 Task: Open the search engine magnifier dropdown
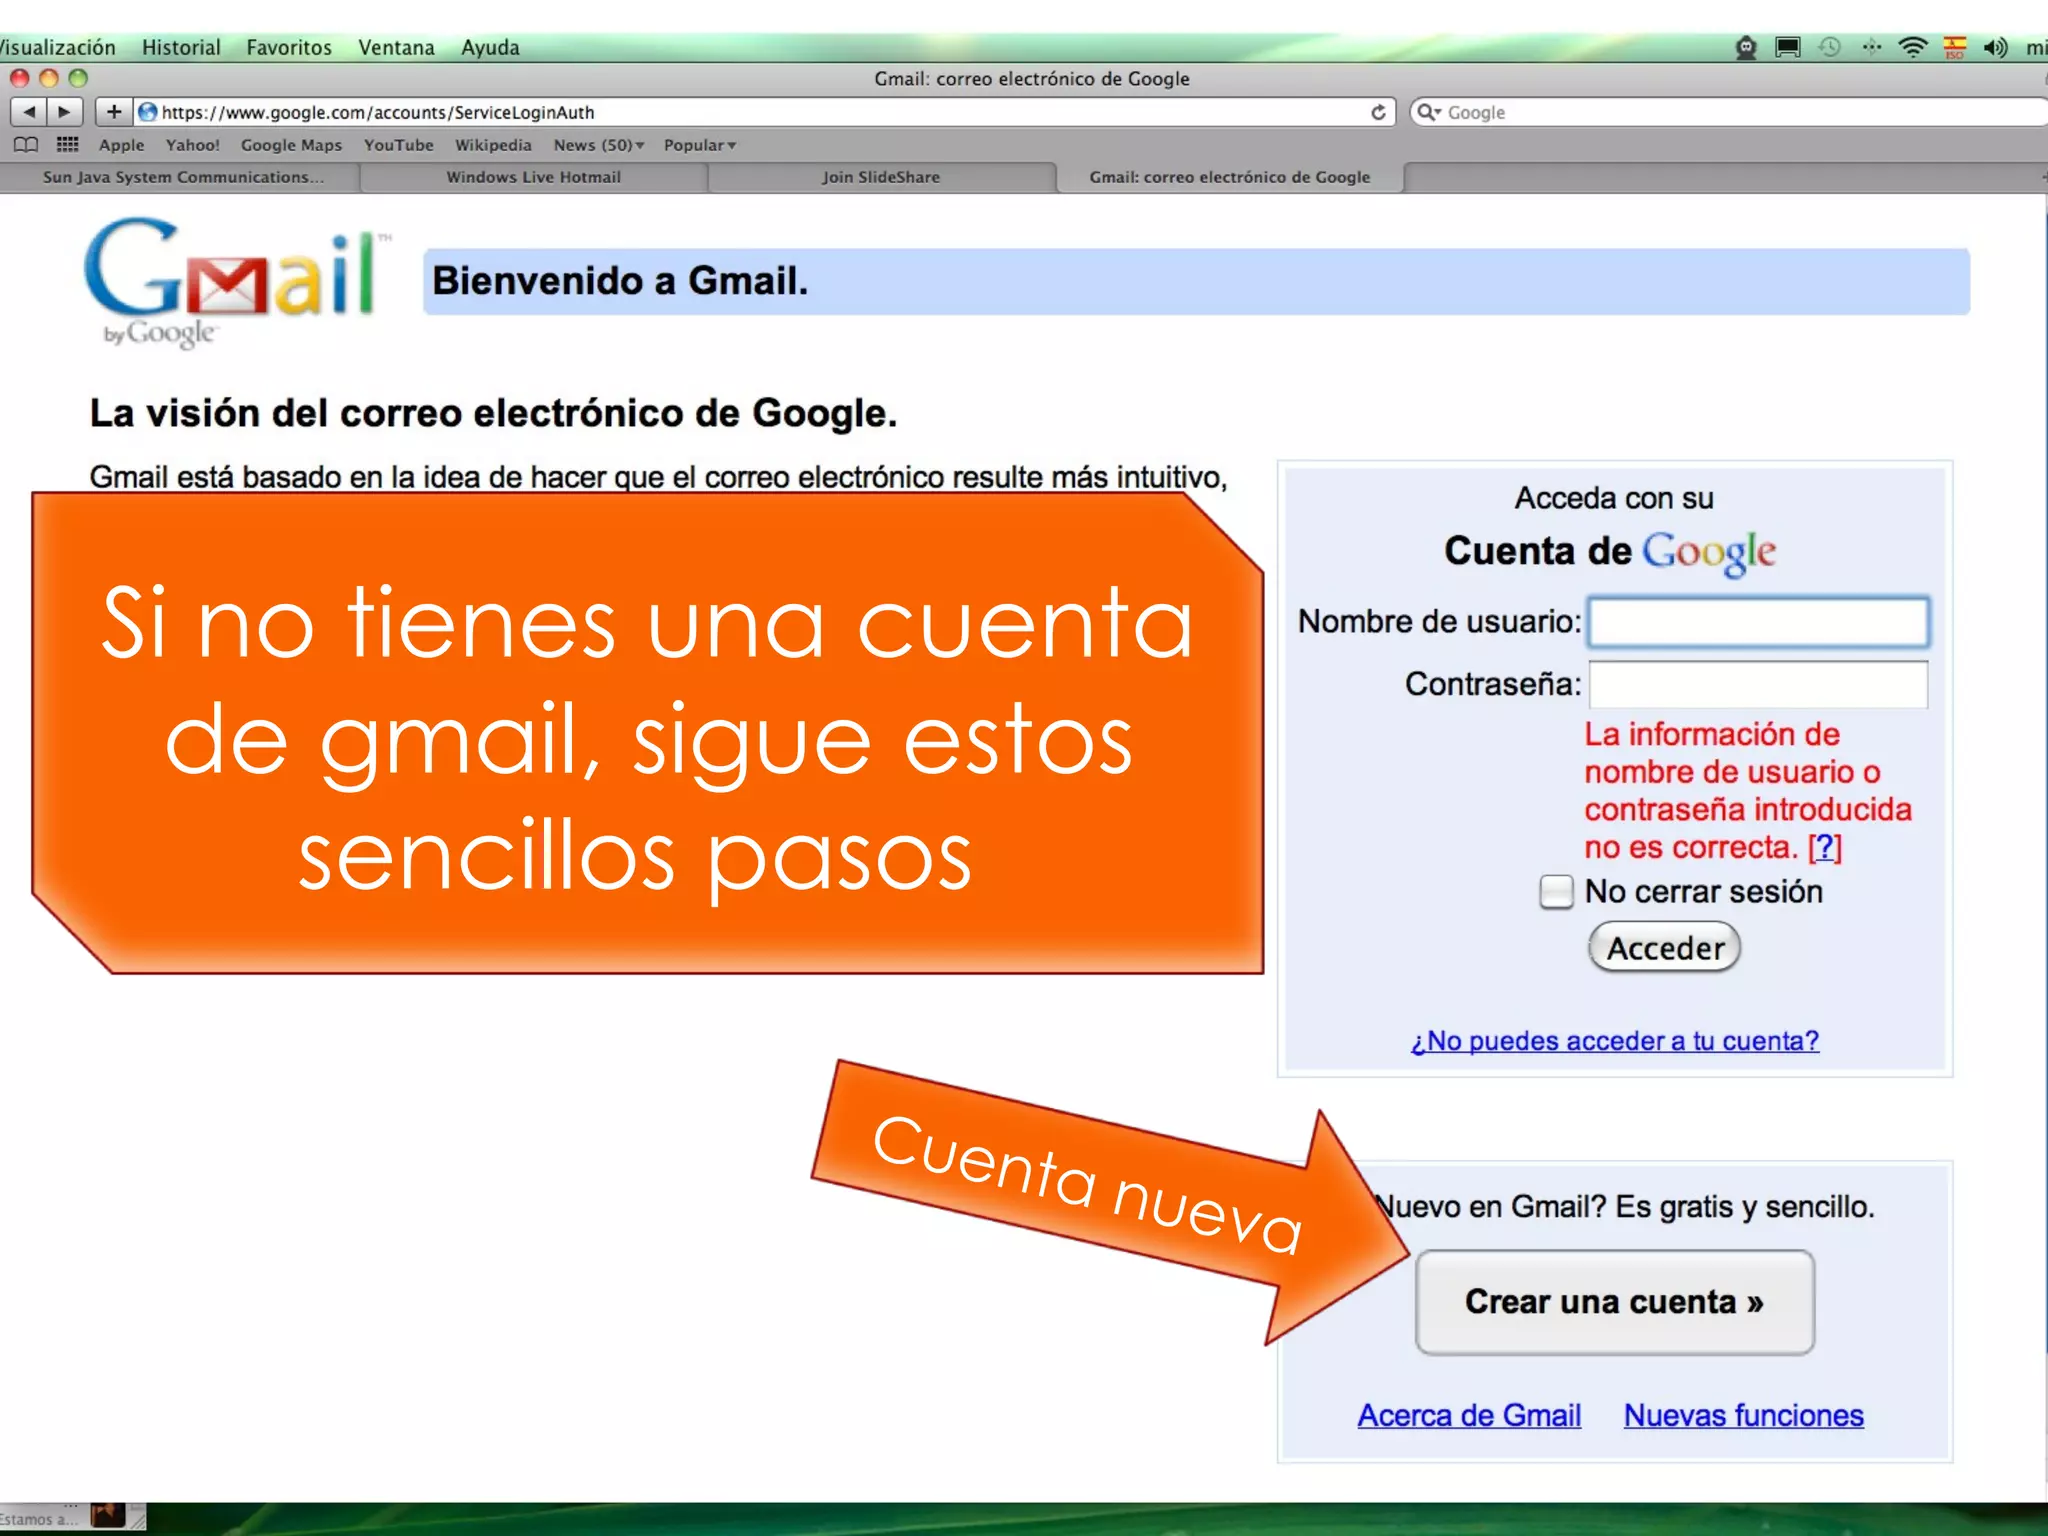pyautogui.click(x=1429, y=112)
